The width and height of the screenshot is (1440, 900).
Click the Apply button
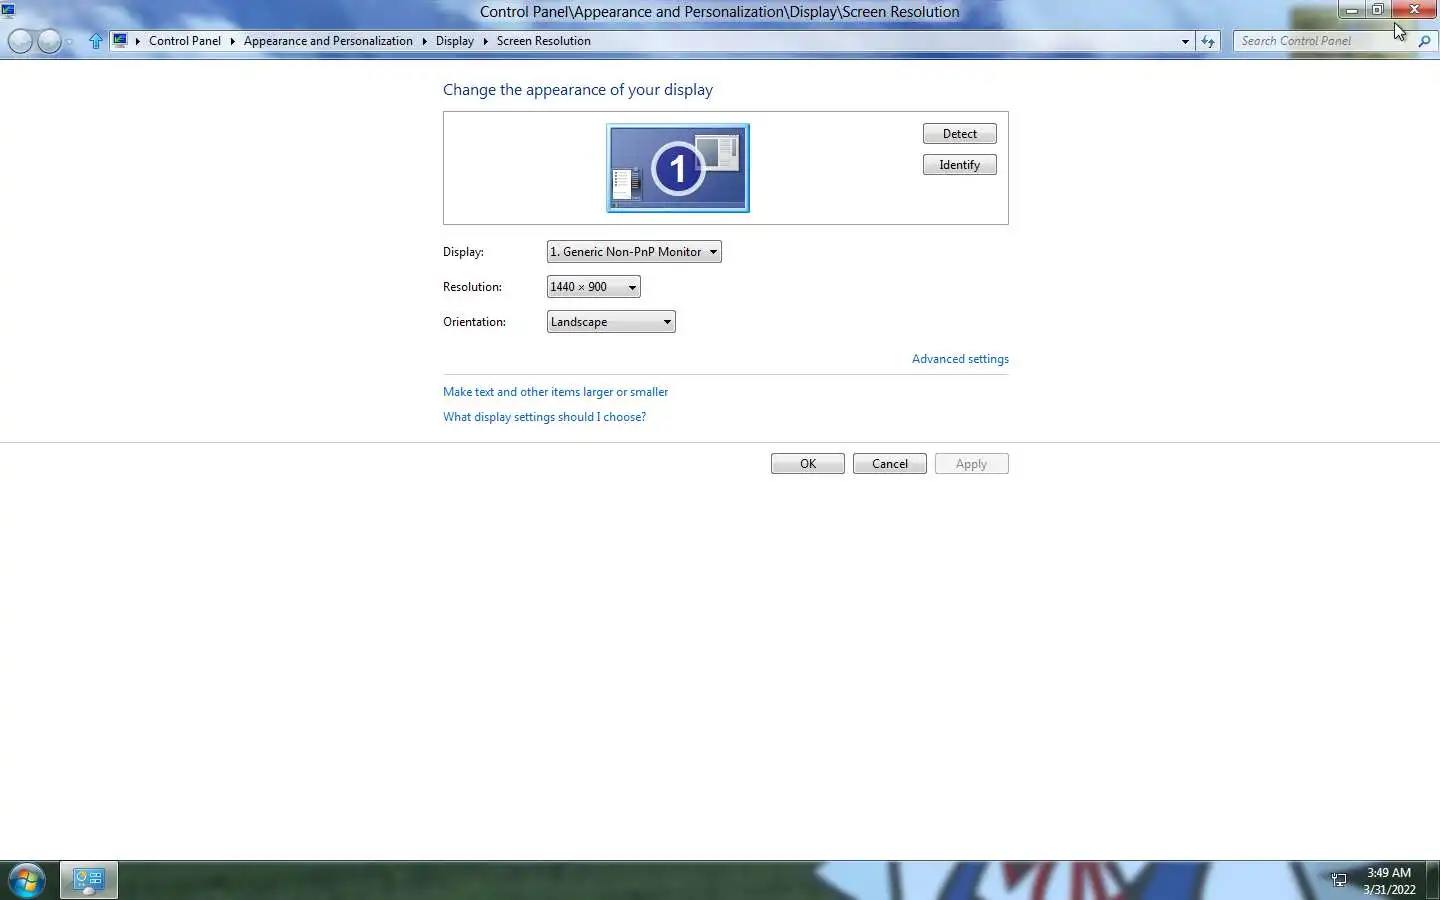[972, 464]
